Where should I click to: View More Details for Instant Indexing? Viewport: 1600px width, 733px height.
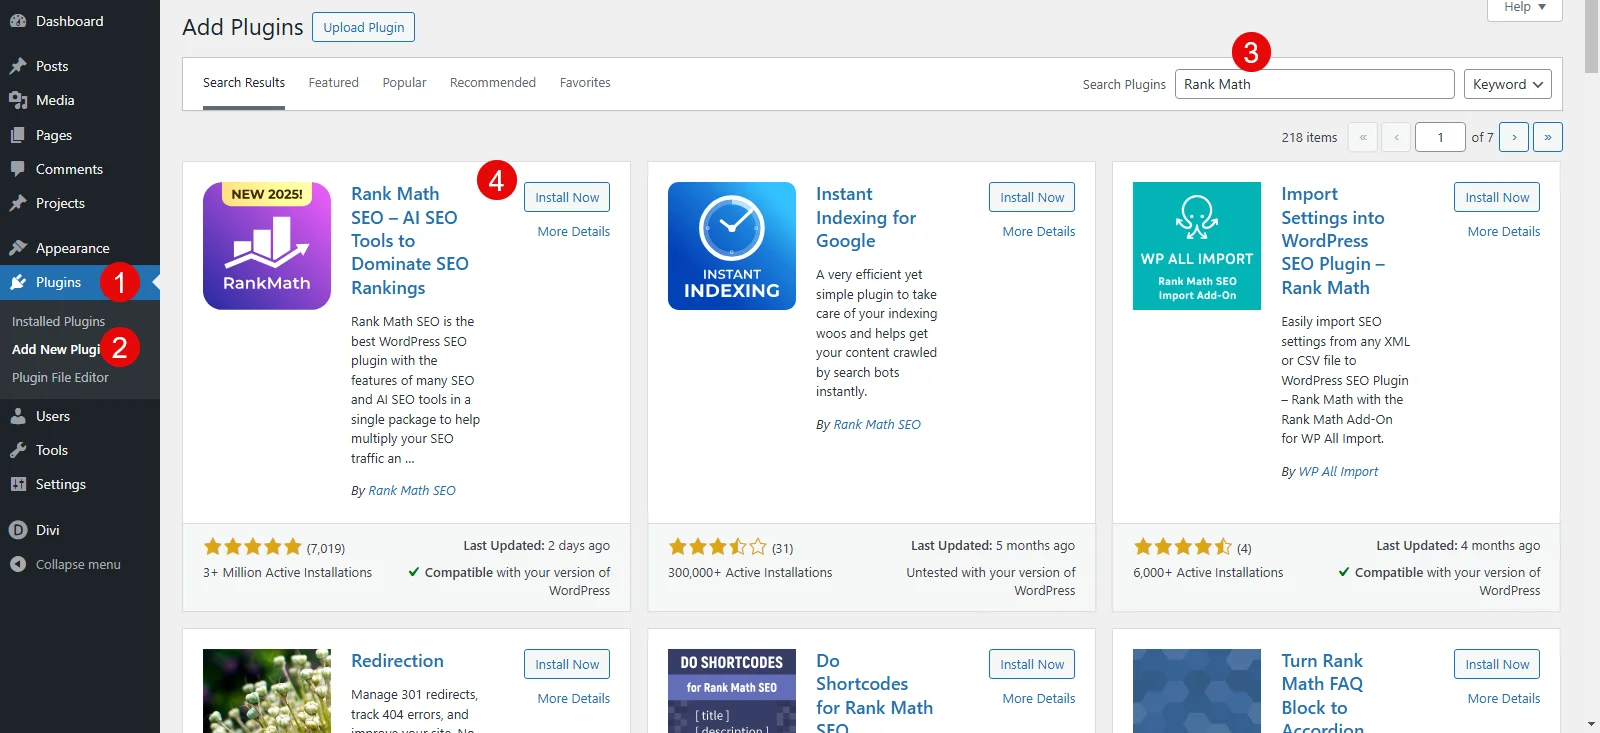(x=1039, y=231)
